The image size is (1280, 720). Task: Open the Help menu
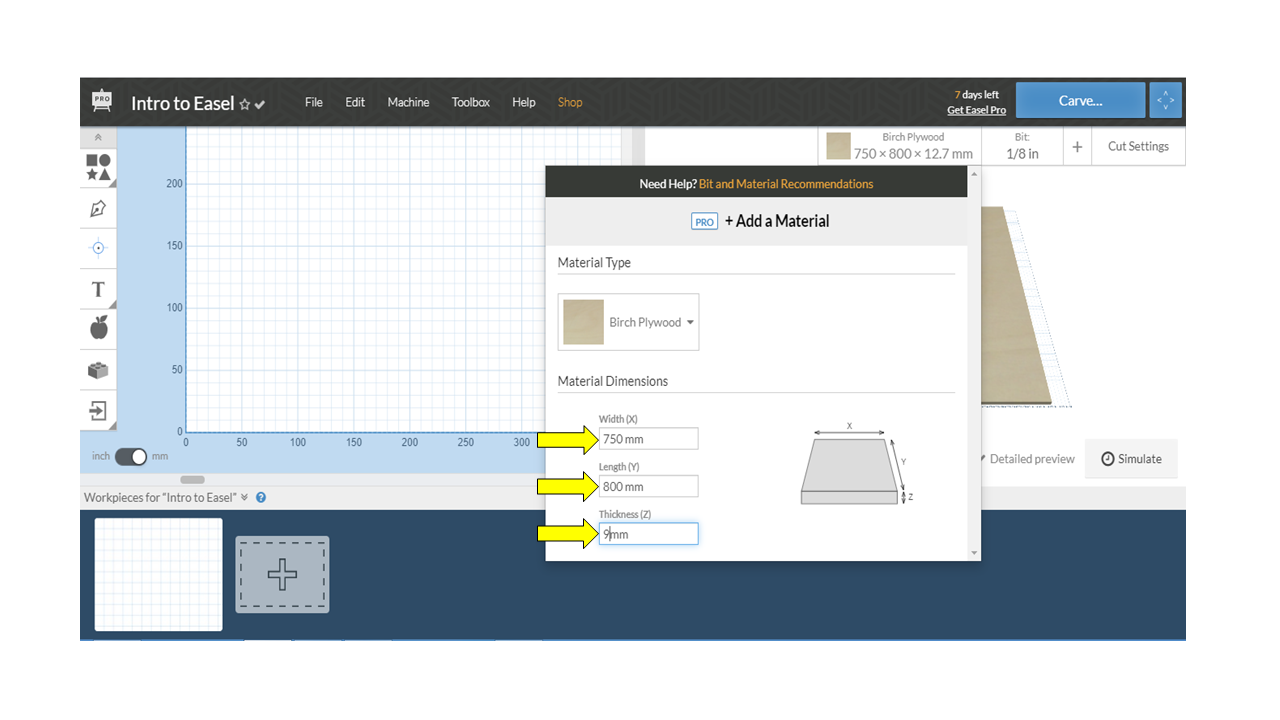(524, 102)
